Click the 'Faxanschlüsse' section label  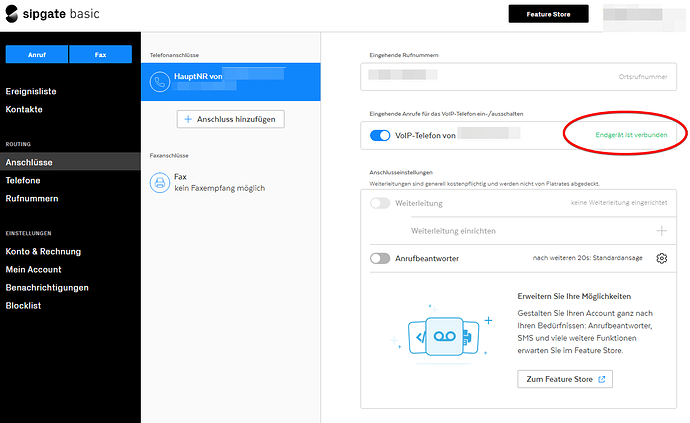point(169,155)
